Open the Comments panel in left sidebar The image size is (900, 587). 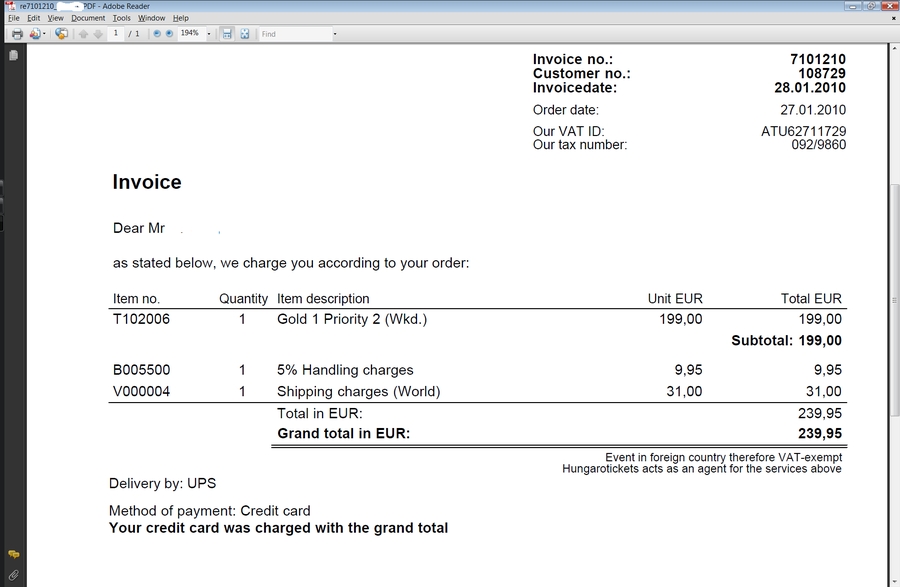pos(13,554)
